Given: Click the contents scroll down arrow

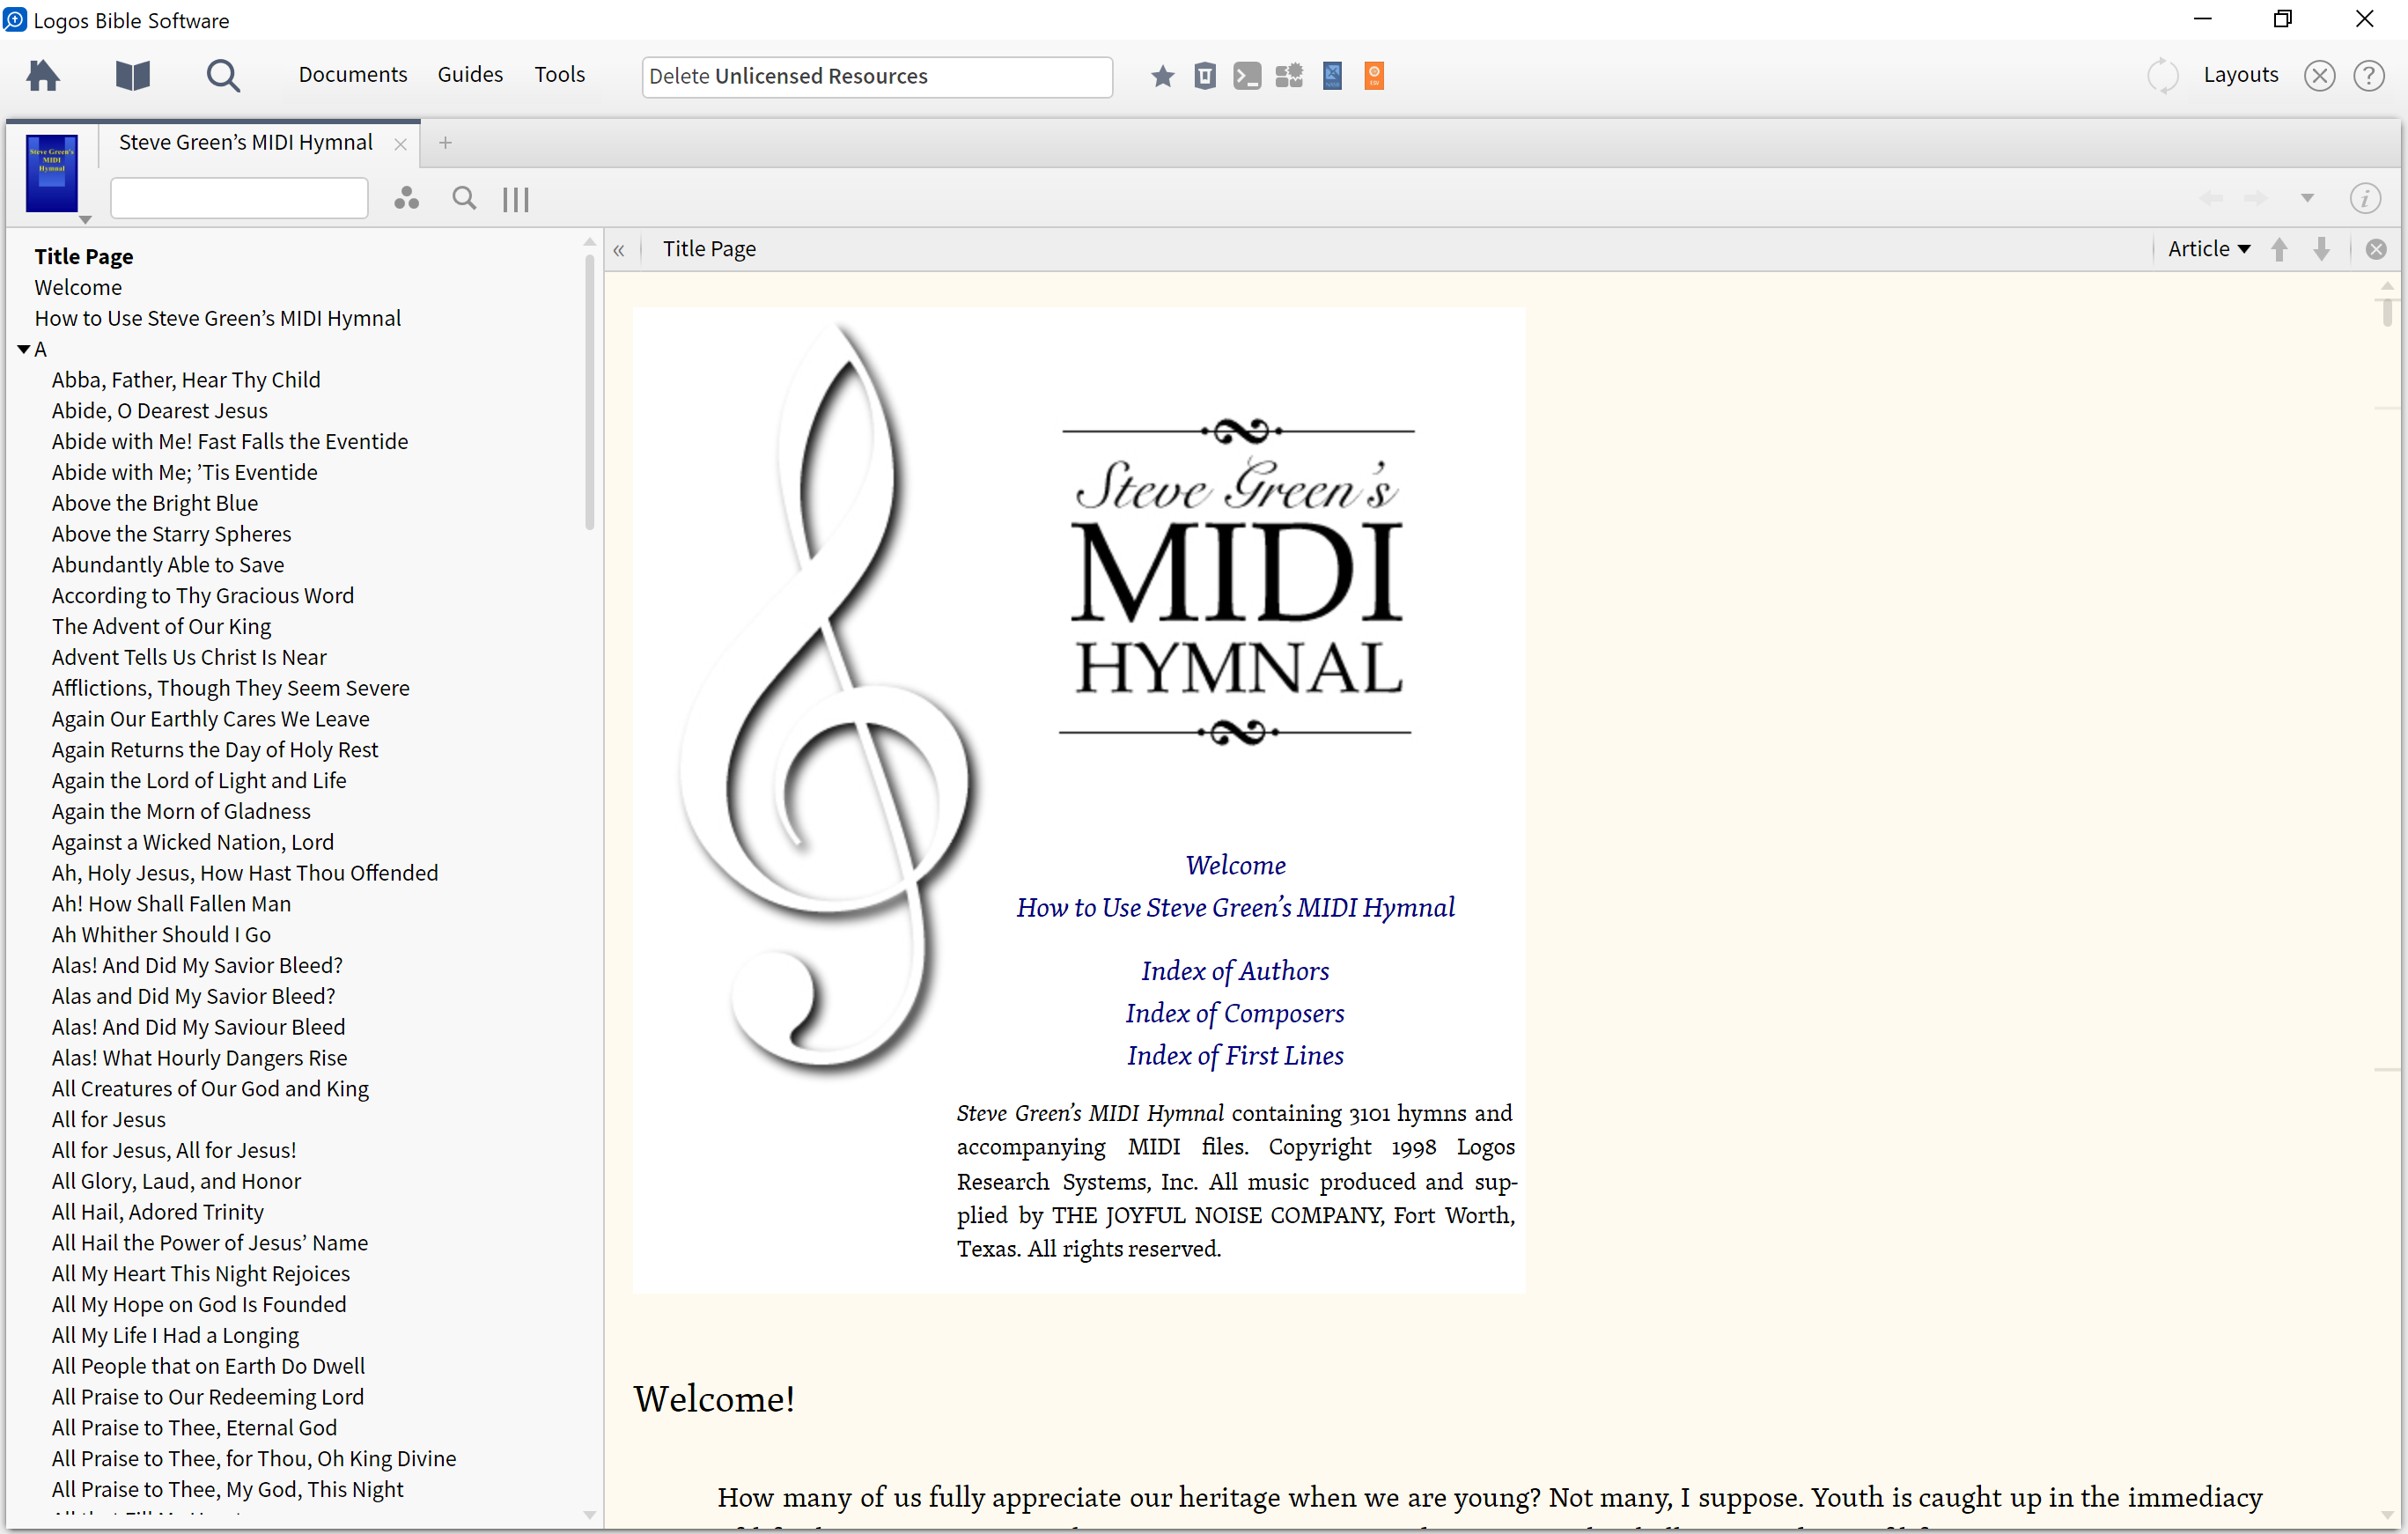Looking at the screenshot, I should click(589, 1515).
